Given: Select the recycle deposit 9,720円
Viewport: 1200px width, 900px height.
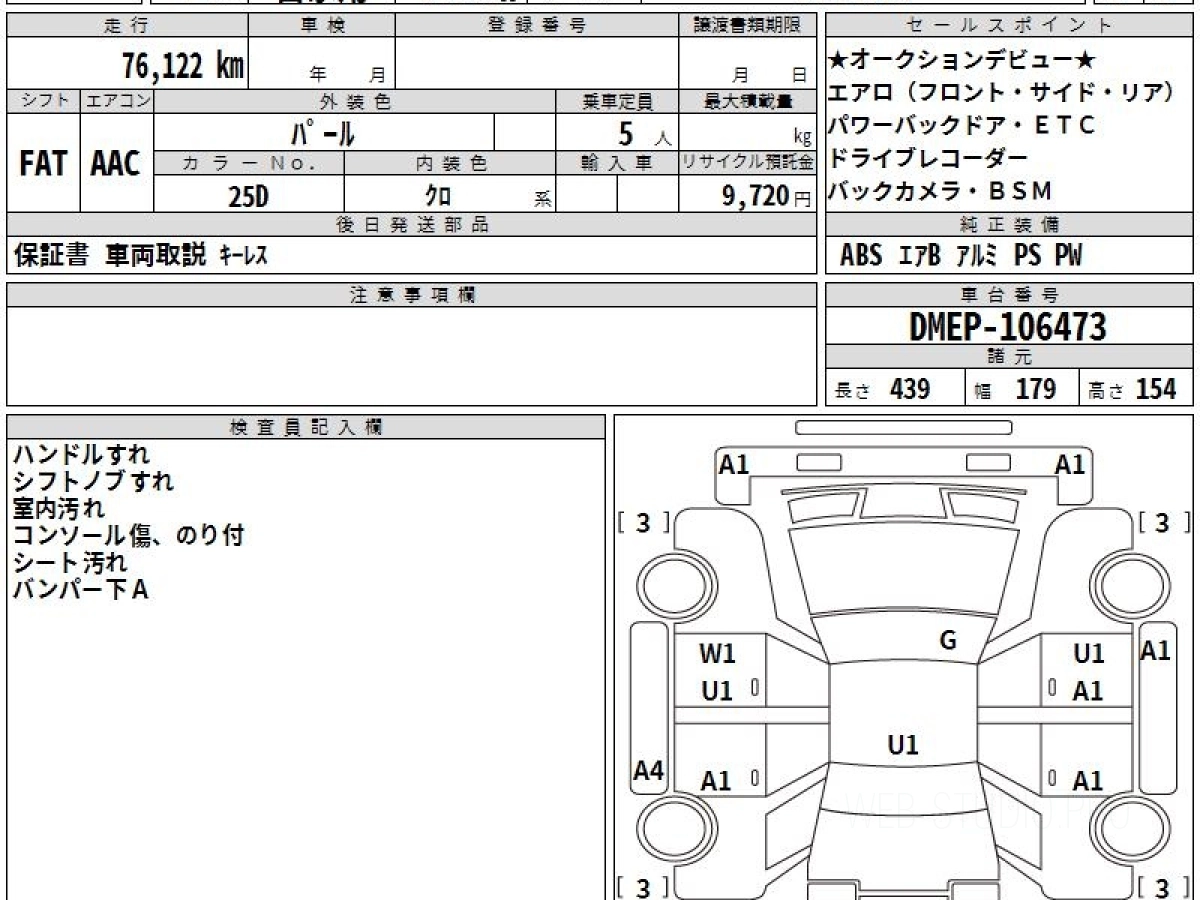Looking at the screenshot, I should pyautogui.click(x=766, y=196).
